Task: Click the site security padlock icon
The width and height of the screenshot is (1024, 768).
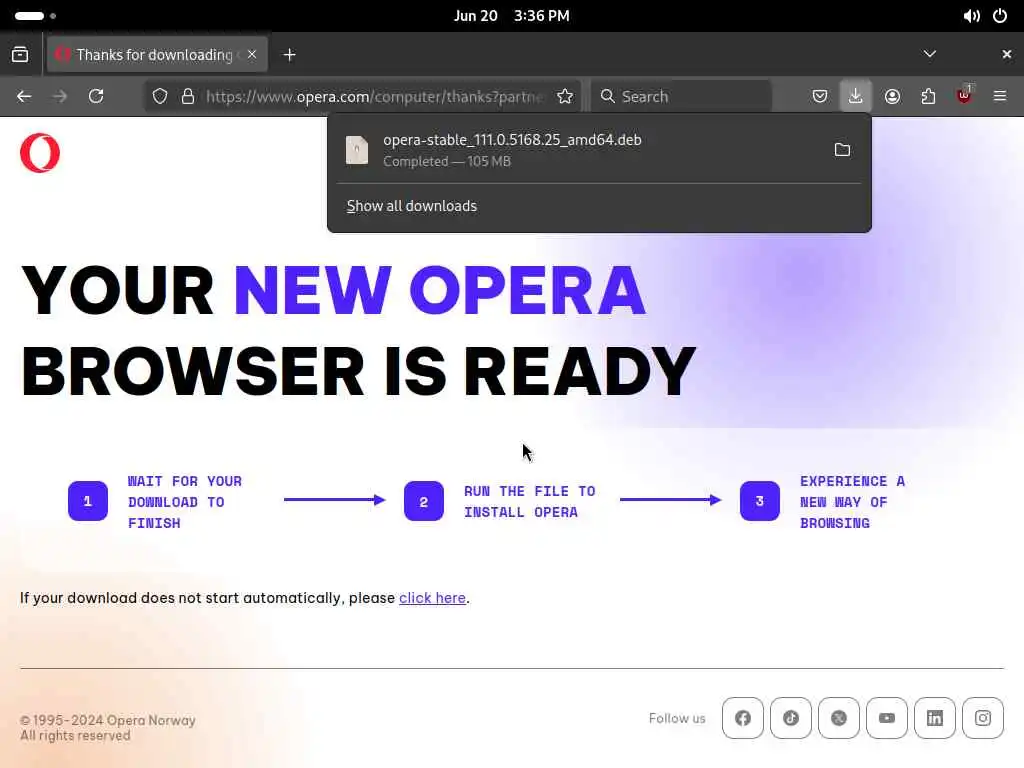Action: click(188, 97)
